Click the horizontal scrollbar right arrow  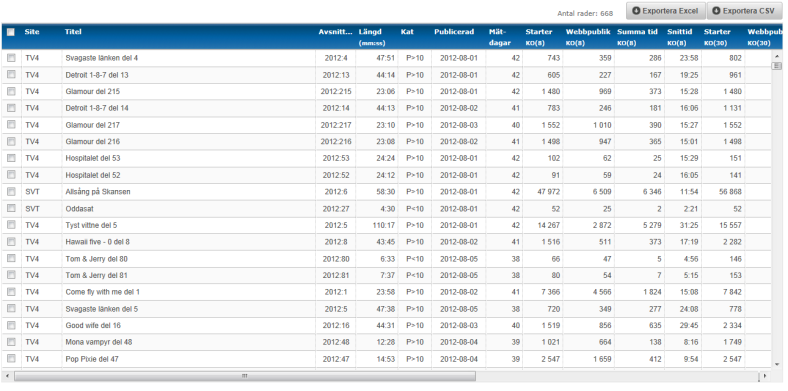click(x=764, y=375)
